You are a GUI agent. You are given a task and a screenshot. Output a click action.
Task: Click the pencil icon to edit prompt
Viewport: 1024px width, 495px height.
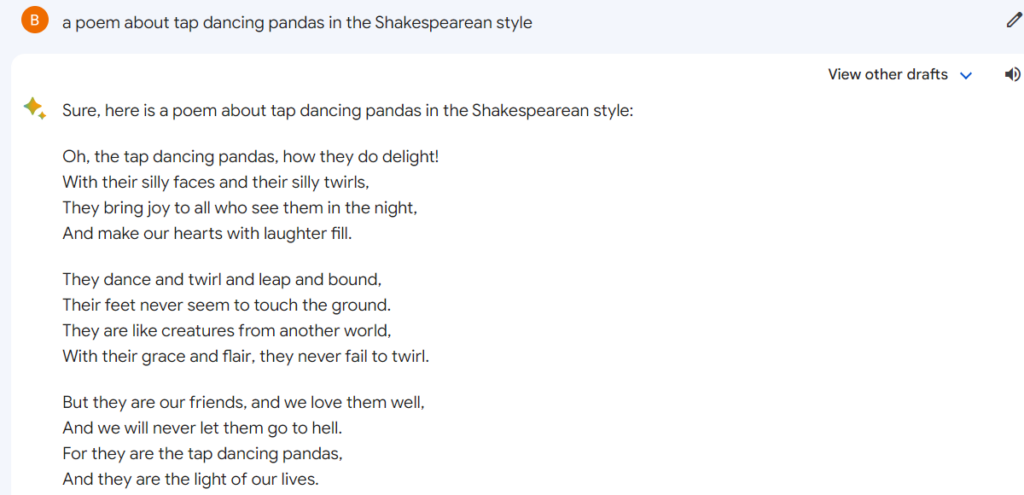point(1013,21)
